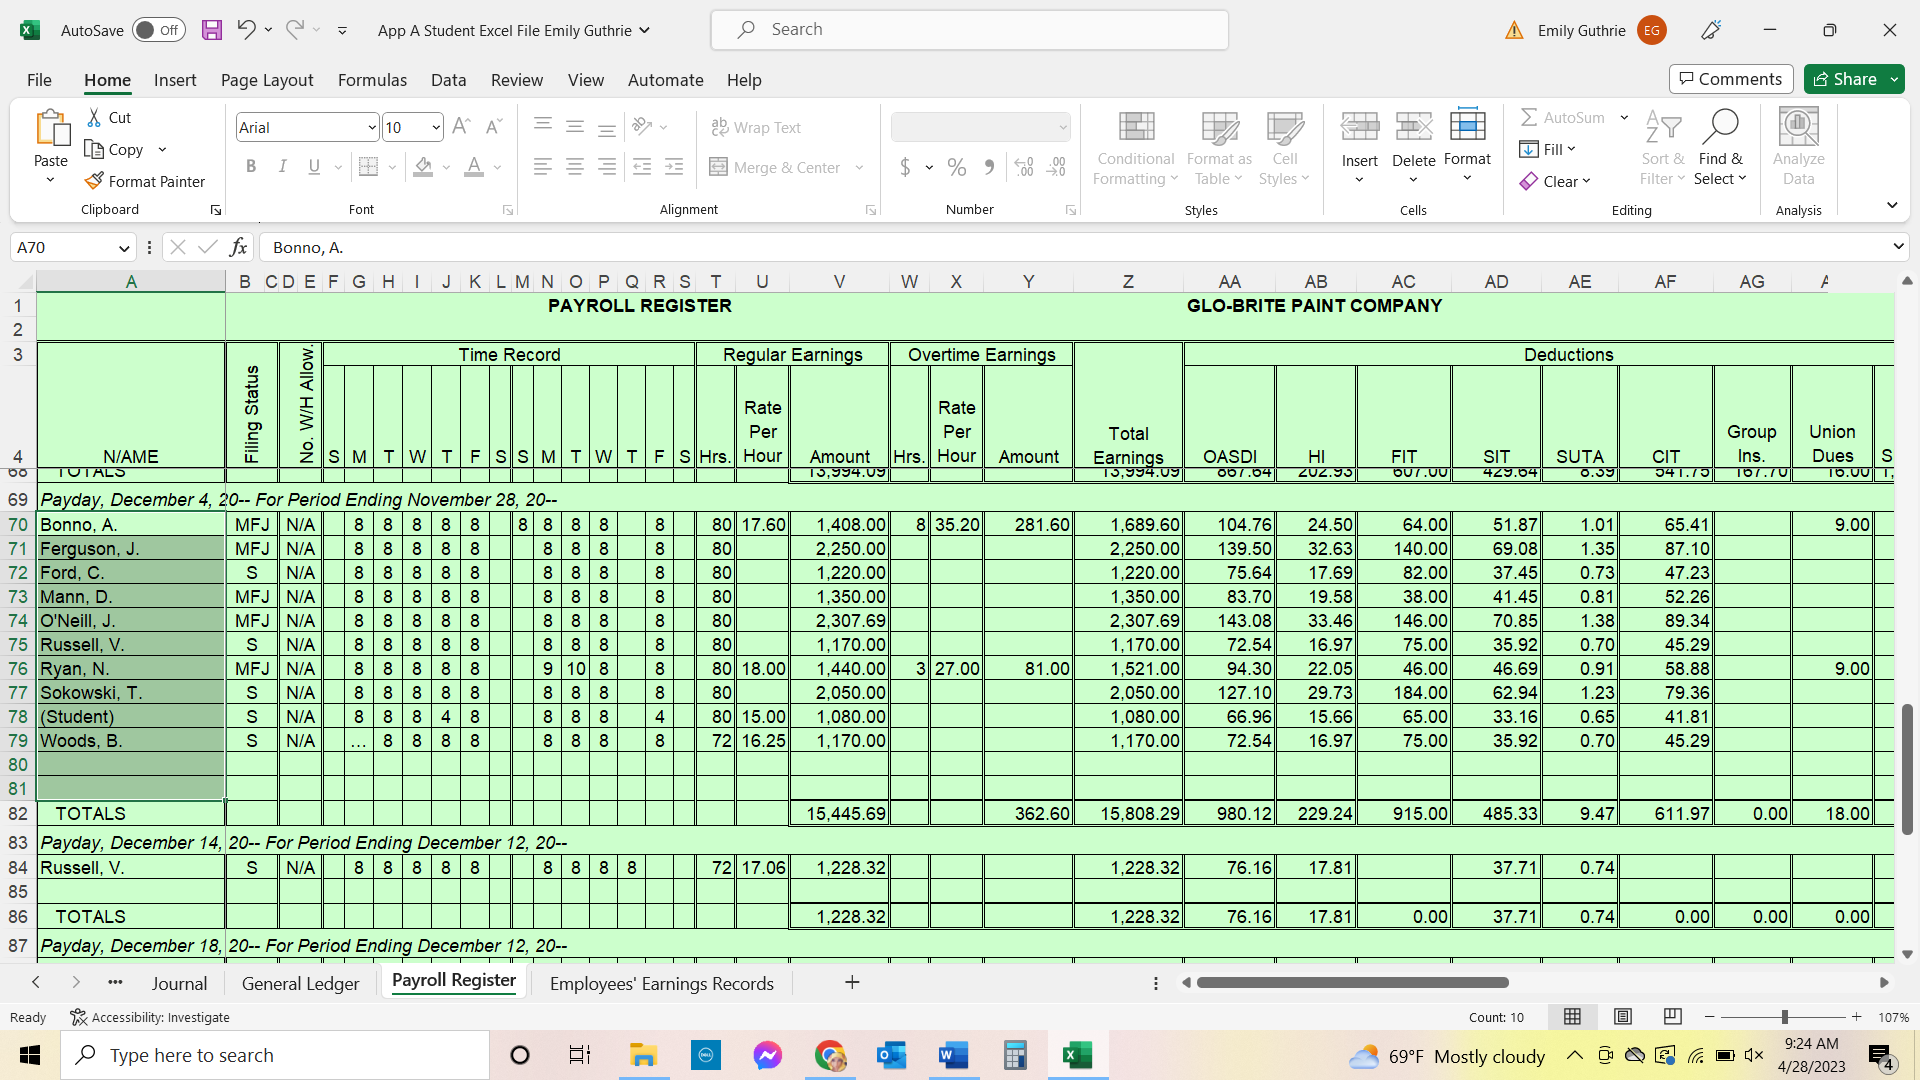Click the zoom slider handle
Image resolution: width=1920 pixels, height=1080 pixels.
(1784, 1017)
